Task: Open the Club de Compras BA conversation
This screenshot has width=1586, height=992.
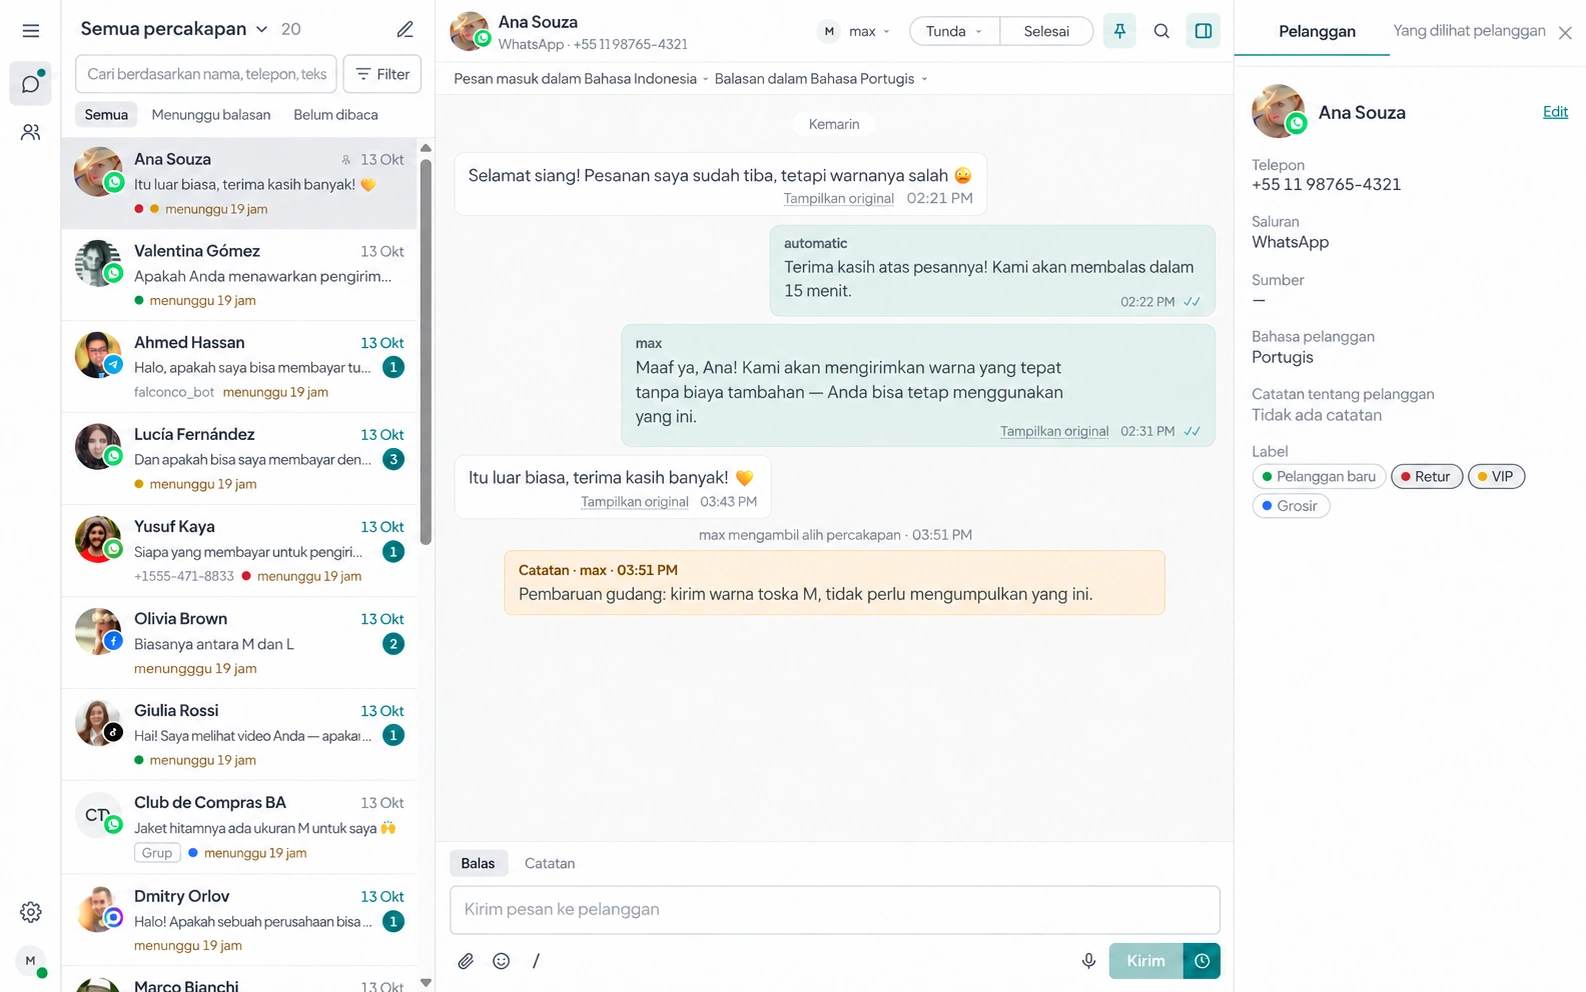Action: point(239,827)
